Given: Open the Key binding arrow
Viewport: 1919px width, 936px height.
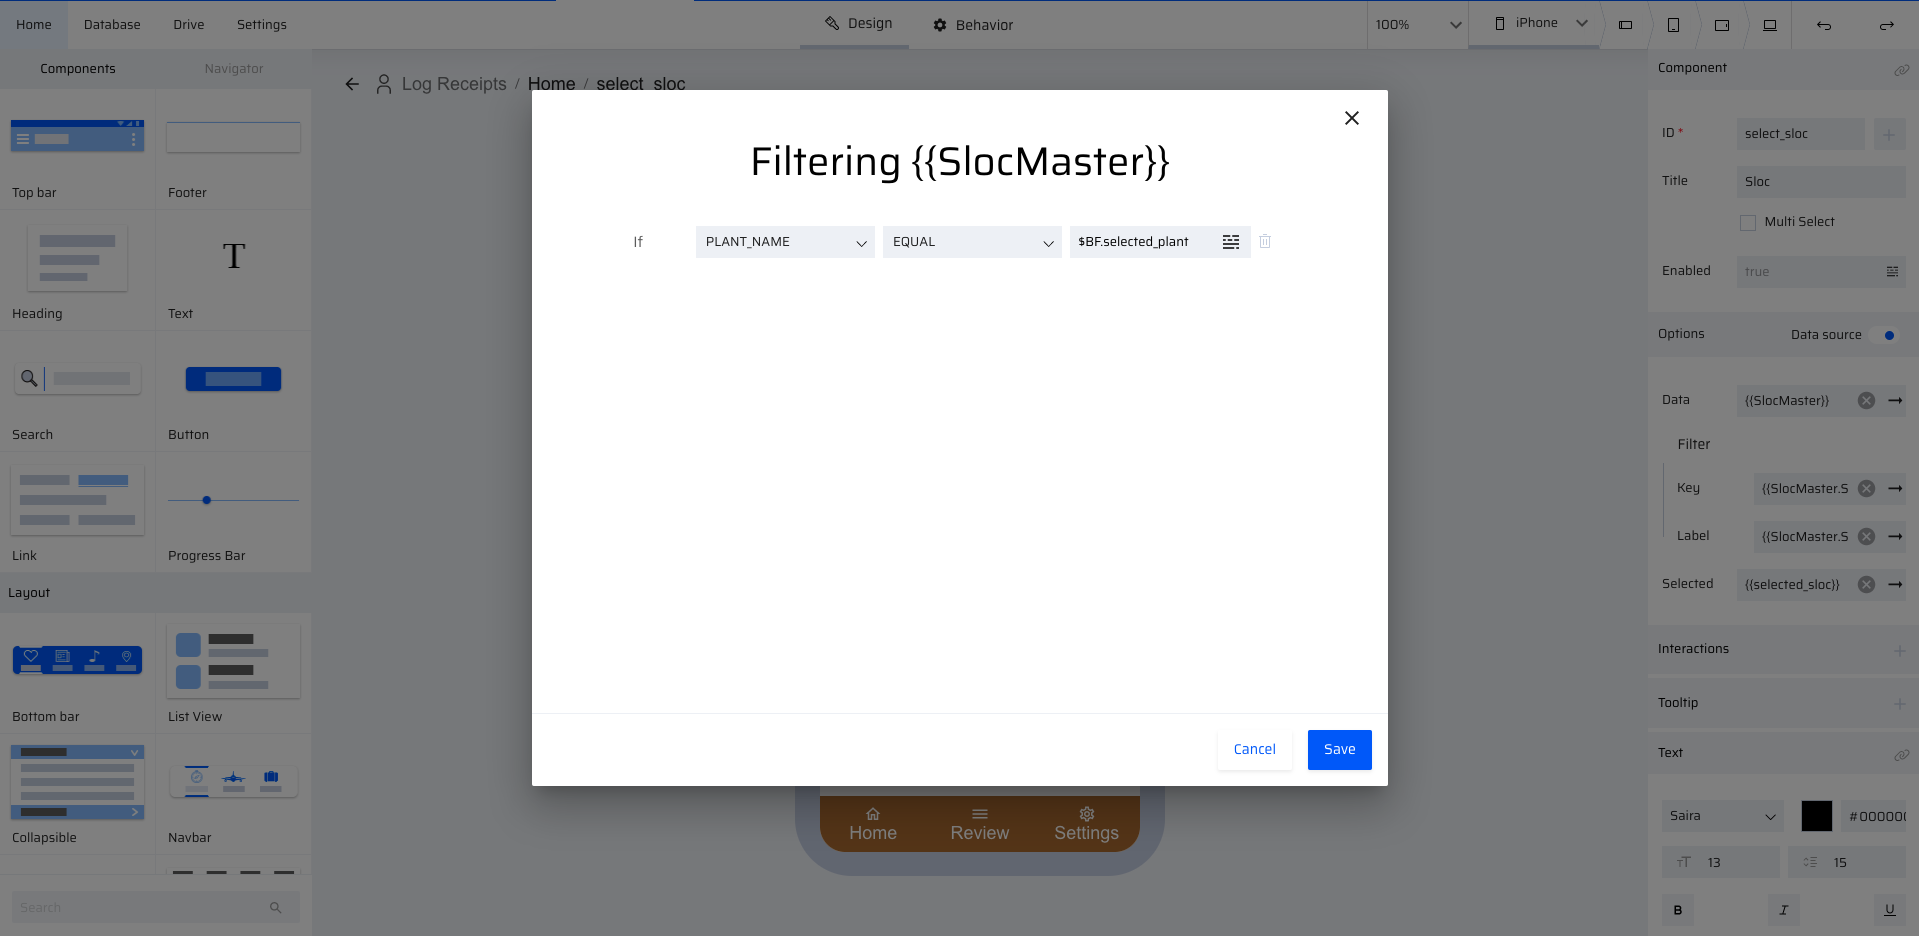Looking at the screenshot, I should tap(1895, 489).
